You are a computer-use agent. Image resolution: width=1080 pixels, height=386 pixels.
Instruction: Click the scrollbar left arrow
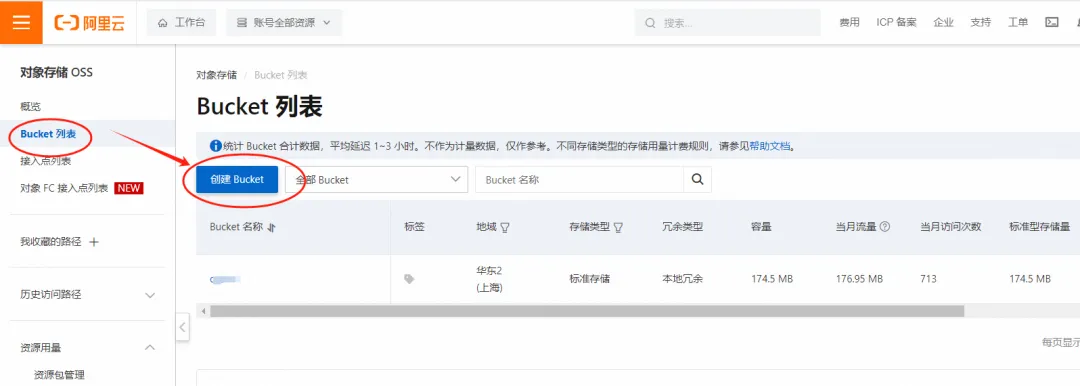pos(203,312)
